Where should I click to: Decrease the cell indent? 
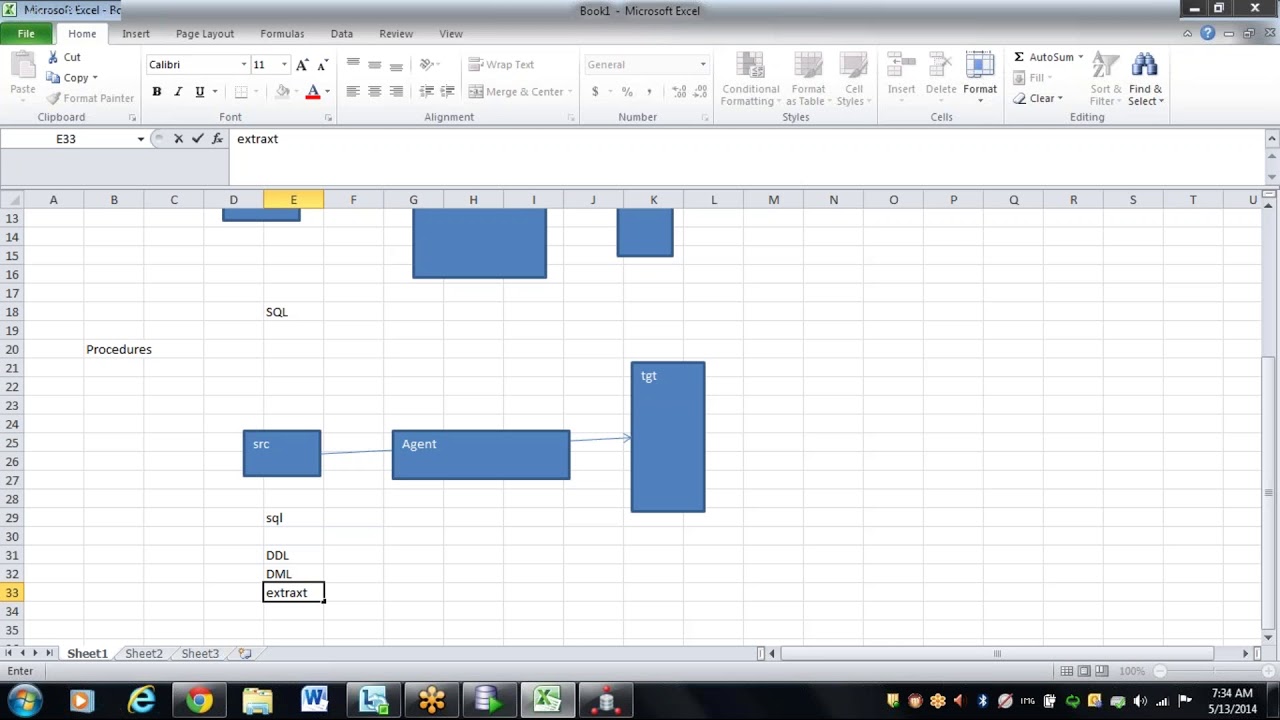point(427,92)
